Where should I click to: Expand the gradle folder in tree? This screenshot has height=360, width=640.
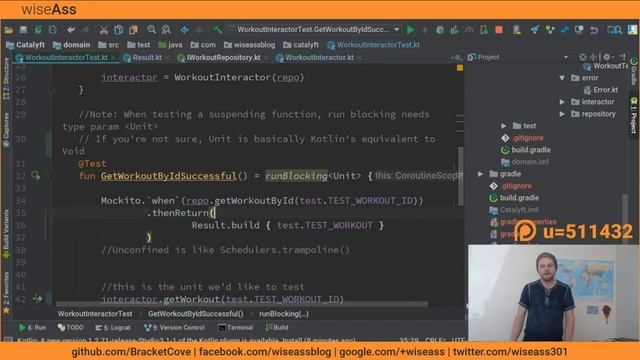pyautogui.click(x=480, y=174)
